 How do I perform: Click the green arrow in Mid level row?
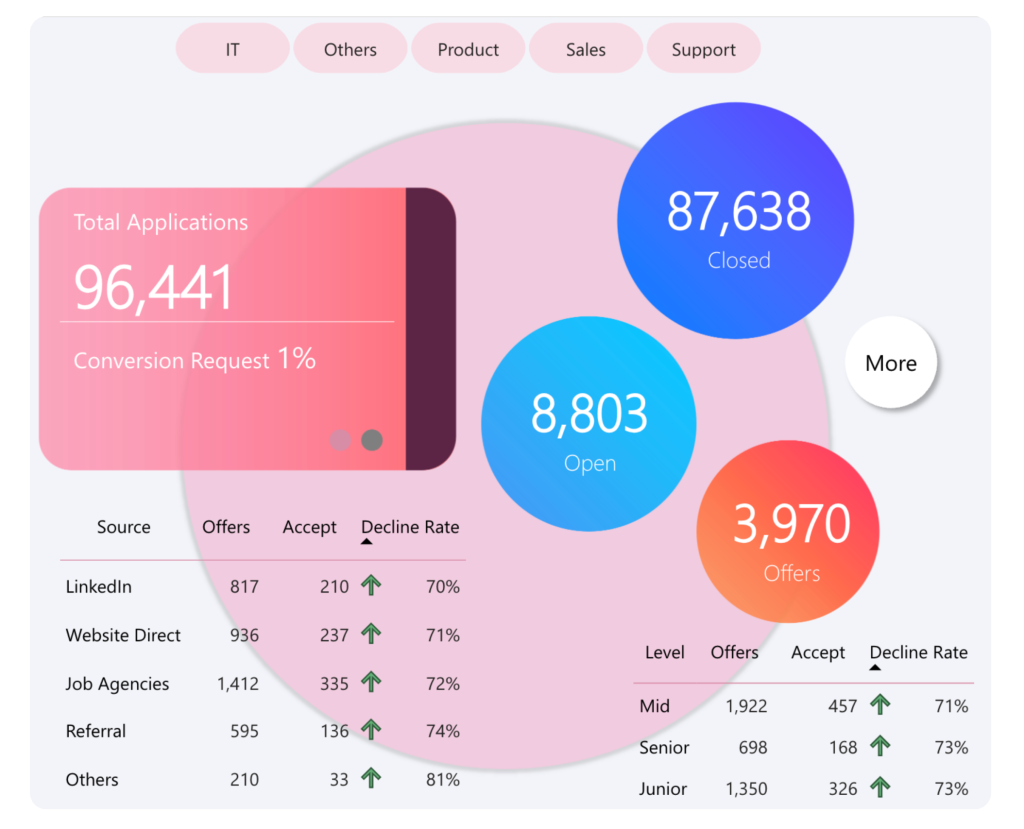point(880,706)
